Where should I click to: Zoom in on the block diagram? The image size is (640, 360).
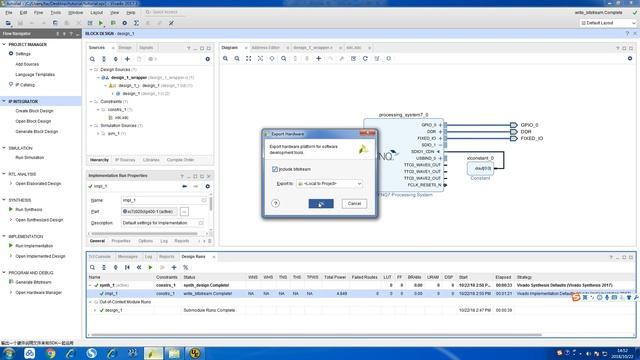coord(225,59)
